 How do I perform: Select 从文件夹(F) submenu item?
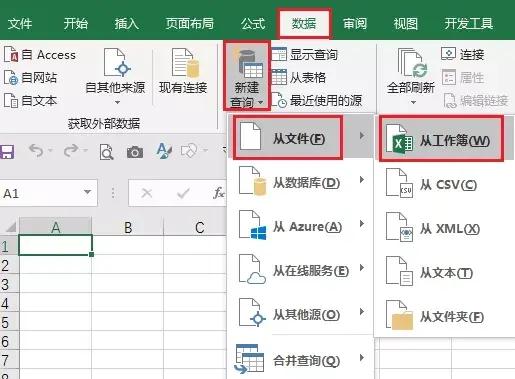(x=445, y=316)
